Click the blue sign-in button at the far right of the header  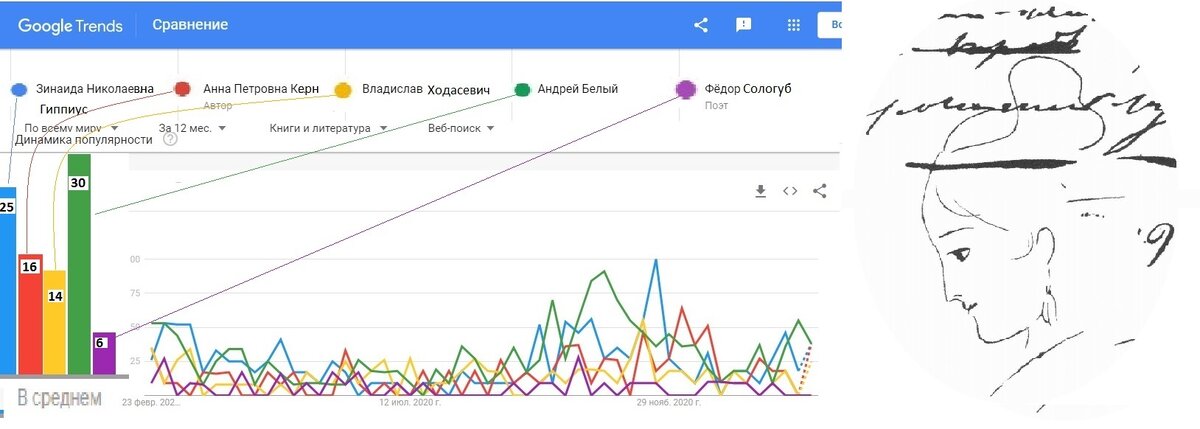(x=830, y=25)
